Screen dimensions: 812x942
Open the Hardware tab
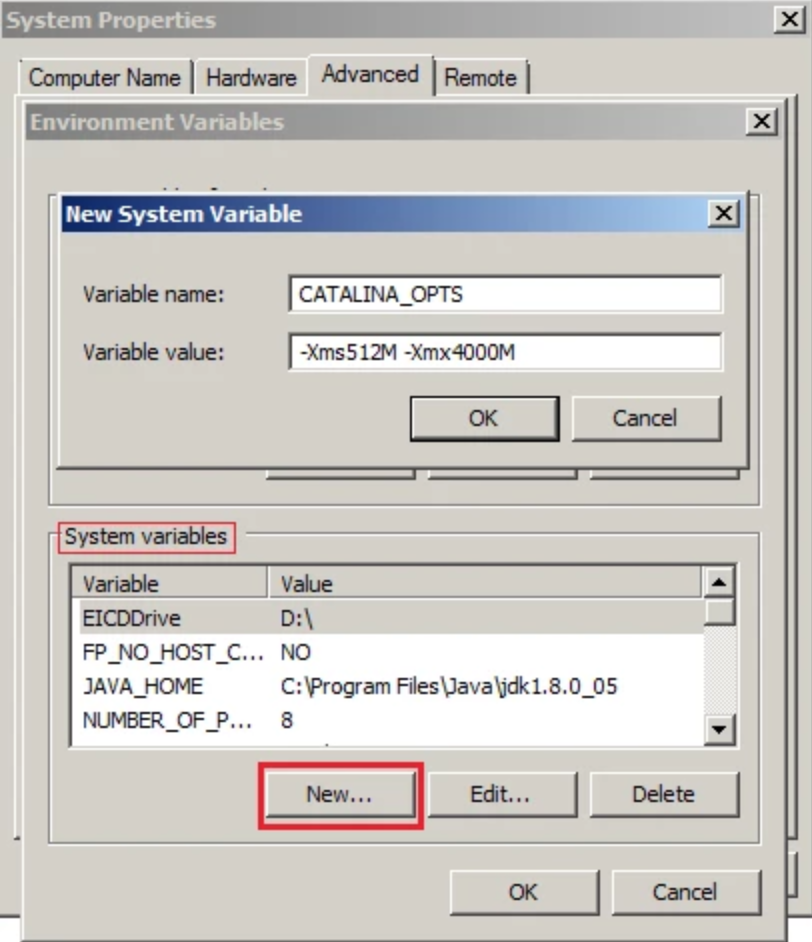pyautogui.click(x=251, y=77)
